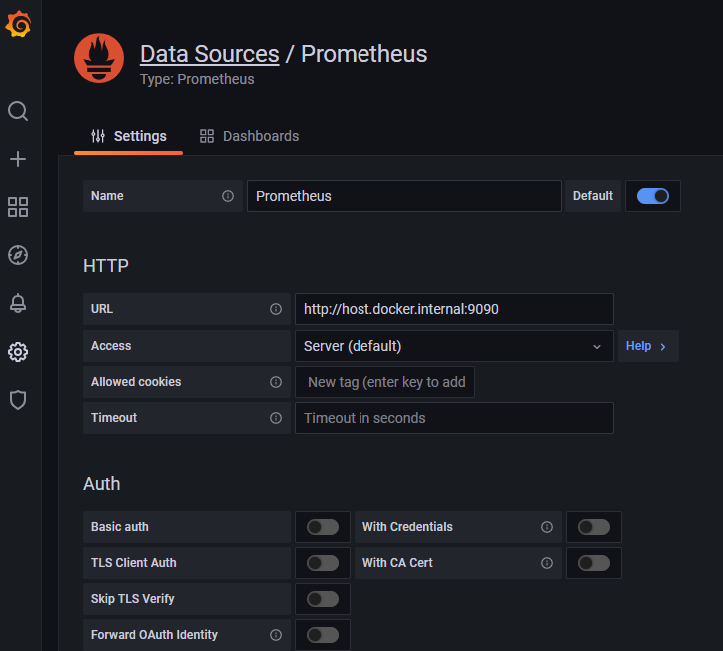Turn off the Default data source toggle

[x=653, y=196]
